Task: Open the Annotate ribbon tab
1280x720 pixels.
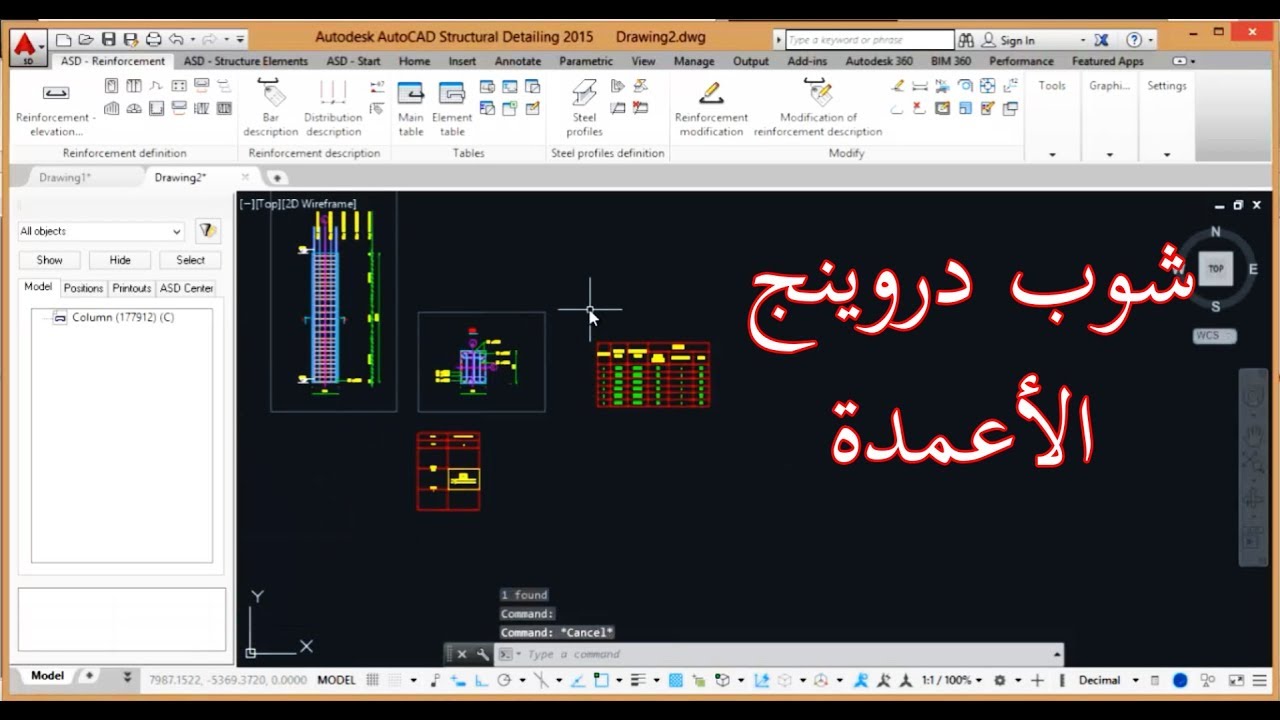Action: pyautogui.click(x=518, y=61)
